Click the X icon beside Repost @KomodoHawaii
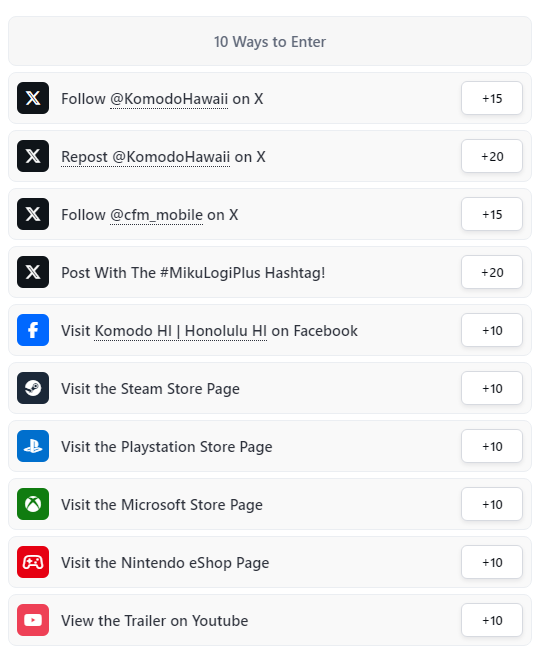This screenshot has height=652, width=540. pos(33,156)
